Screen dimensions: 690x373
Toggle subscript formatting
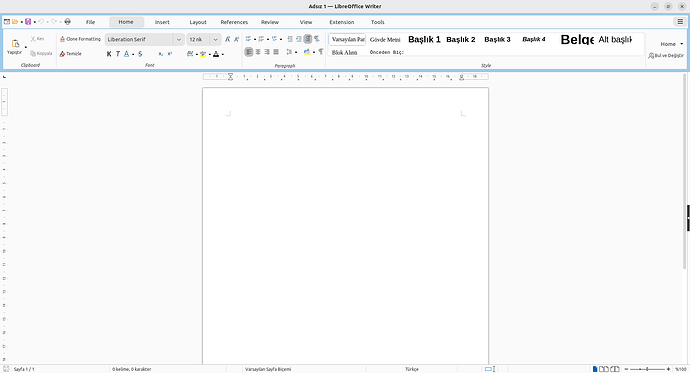coord(161,54)
